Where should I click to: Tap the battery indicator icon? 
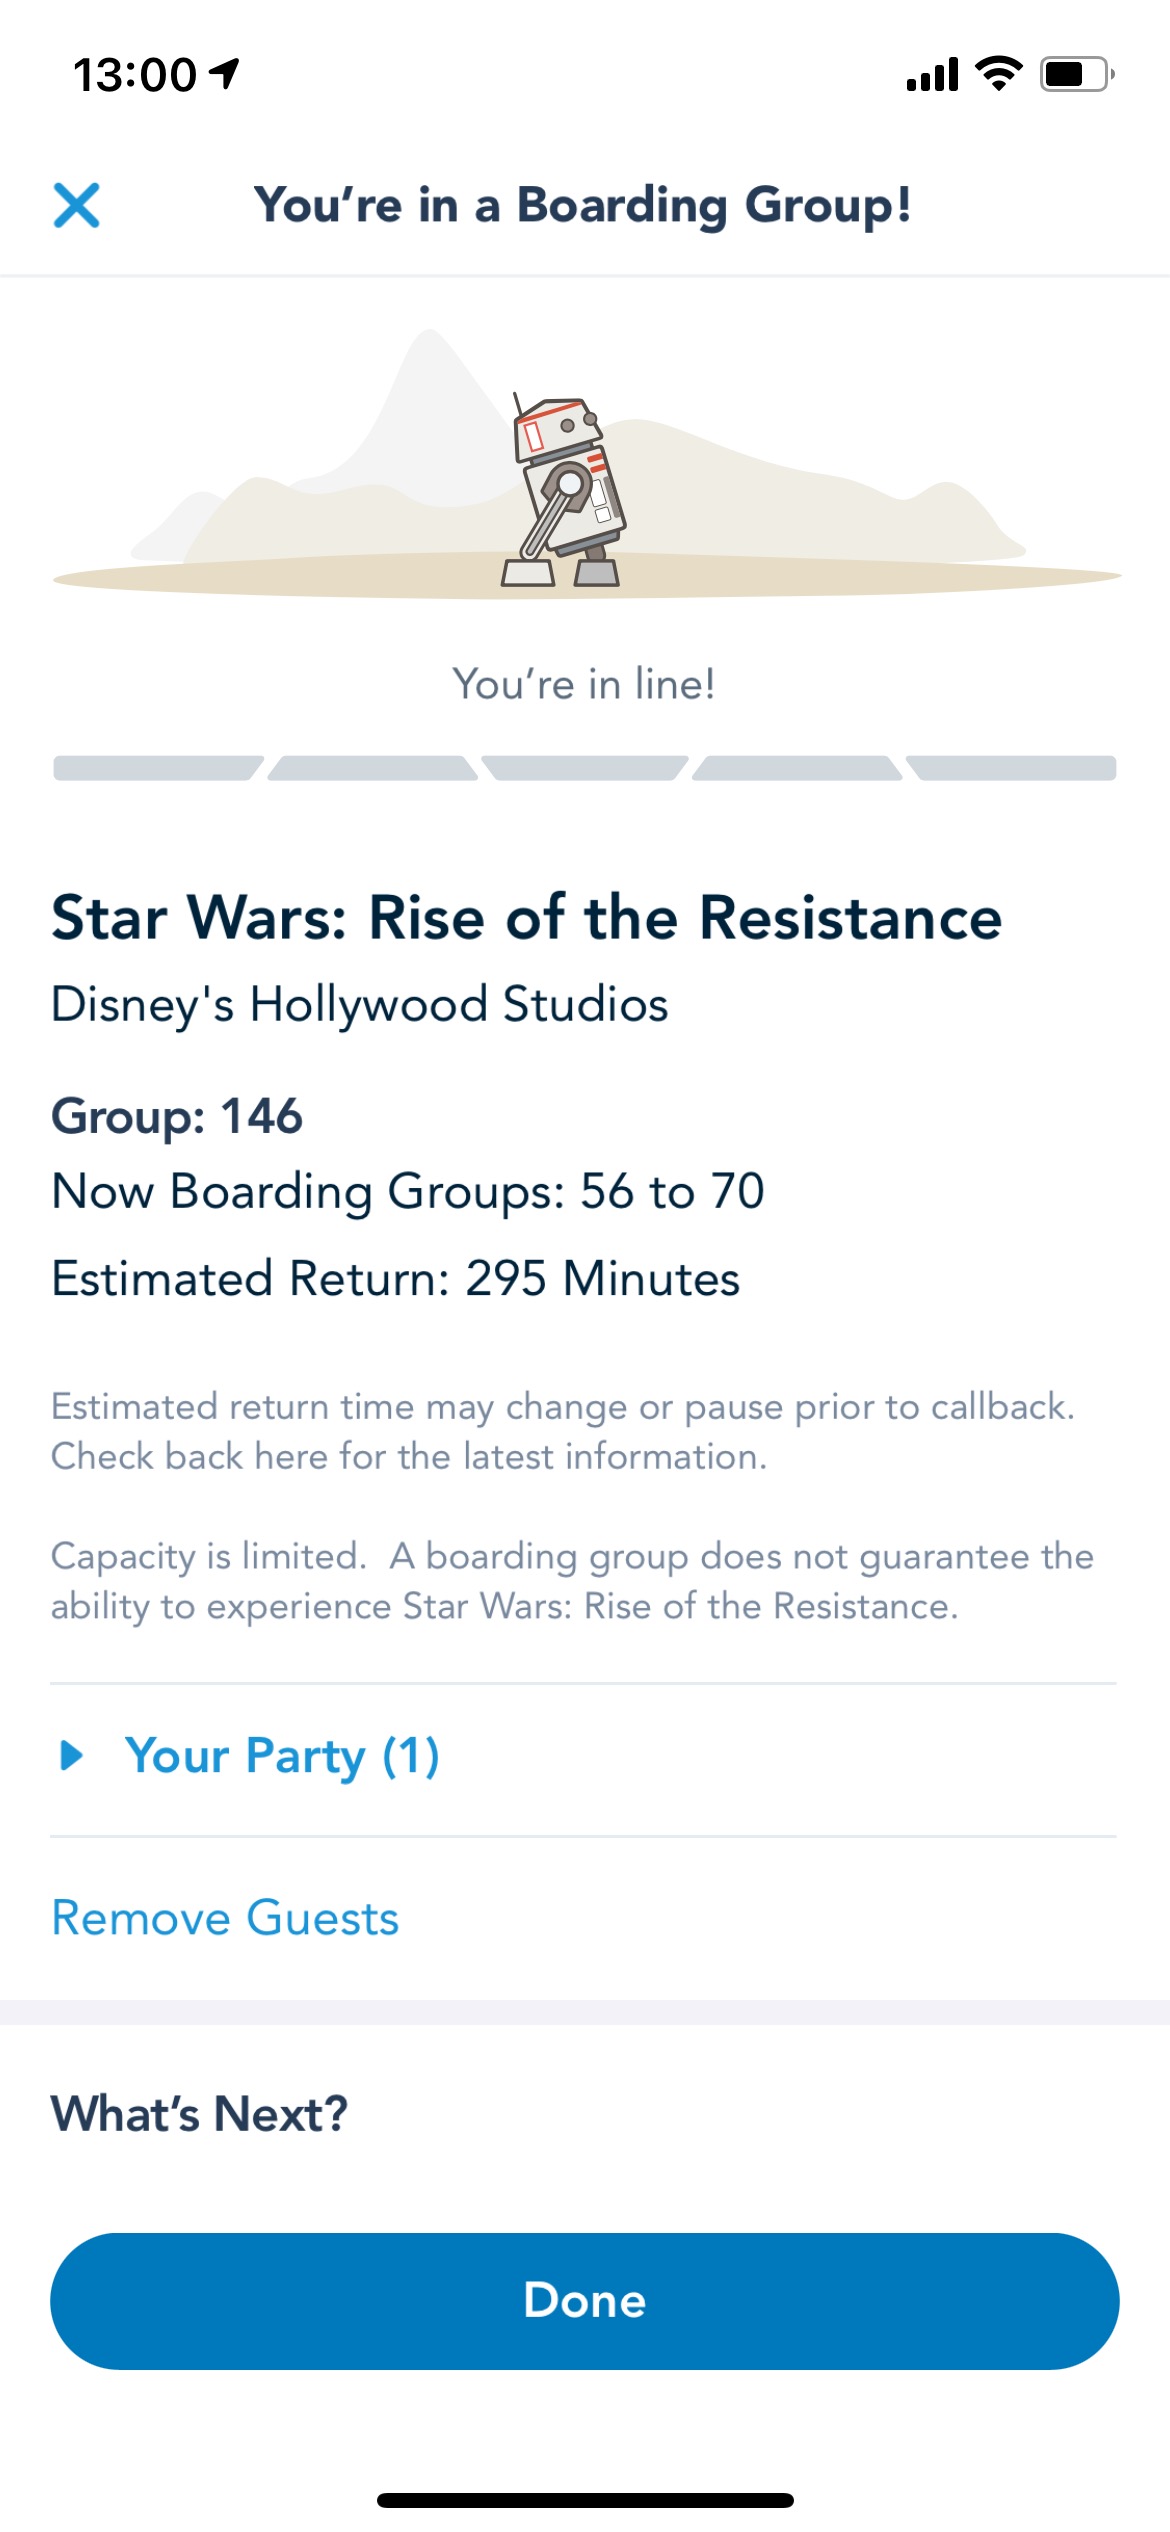click(x=1077, y=75)
